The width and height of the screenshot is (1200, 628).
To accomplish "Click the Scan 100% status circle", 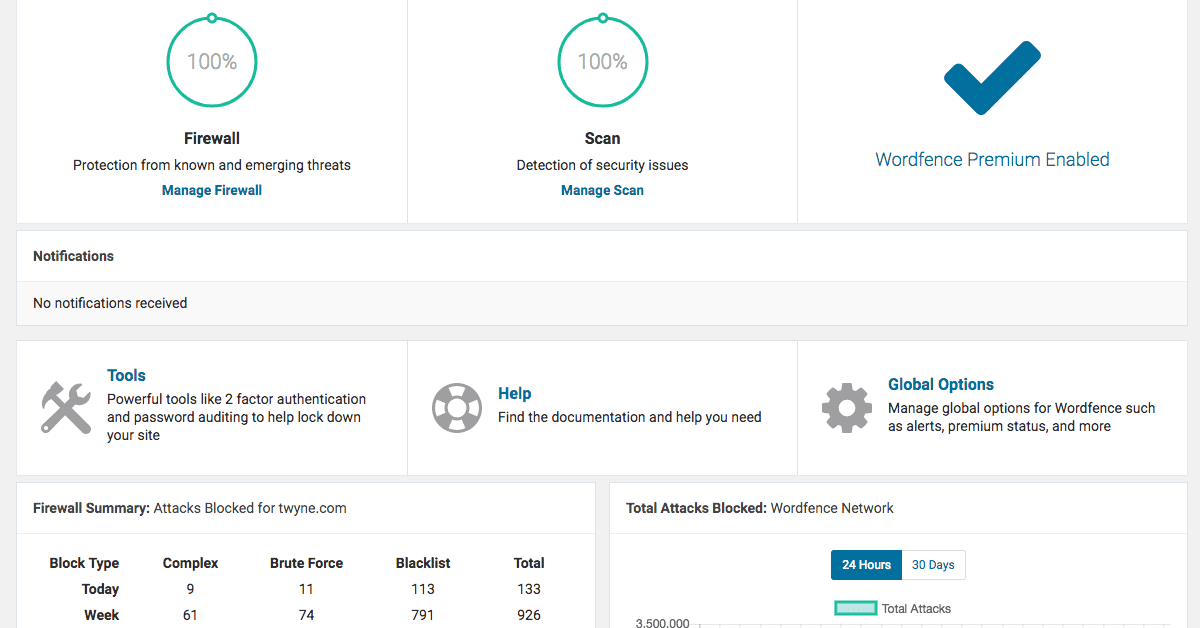I will (x=602, y=62).
